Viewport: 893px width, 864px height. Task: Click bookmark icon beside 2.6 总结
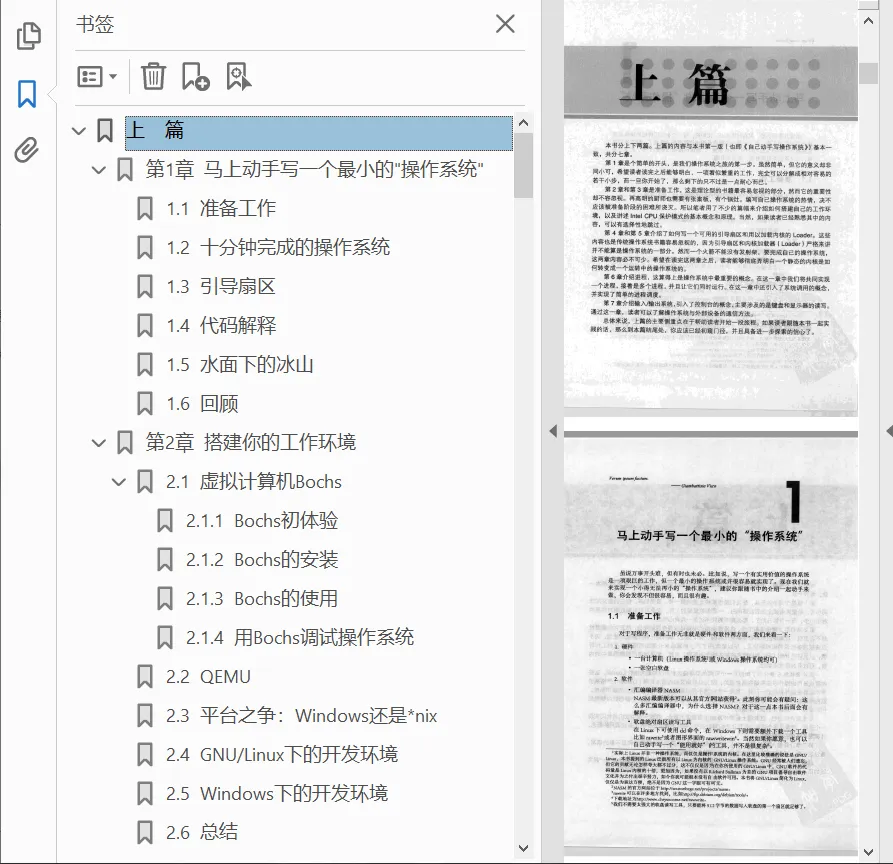145,833
